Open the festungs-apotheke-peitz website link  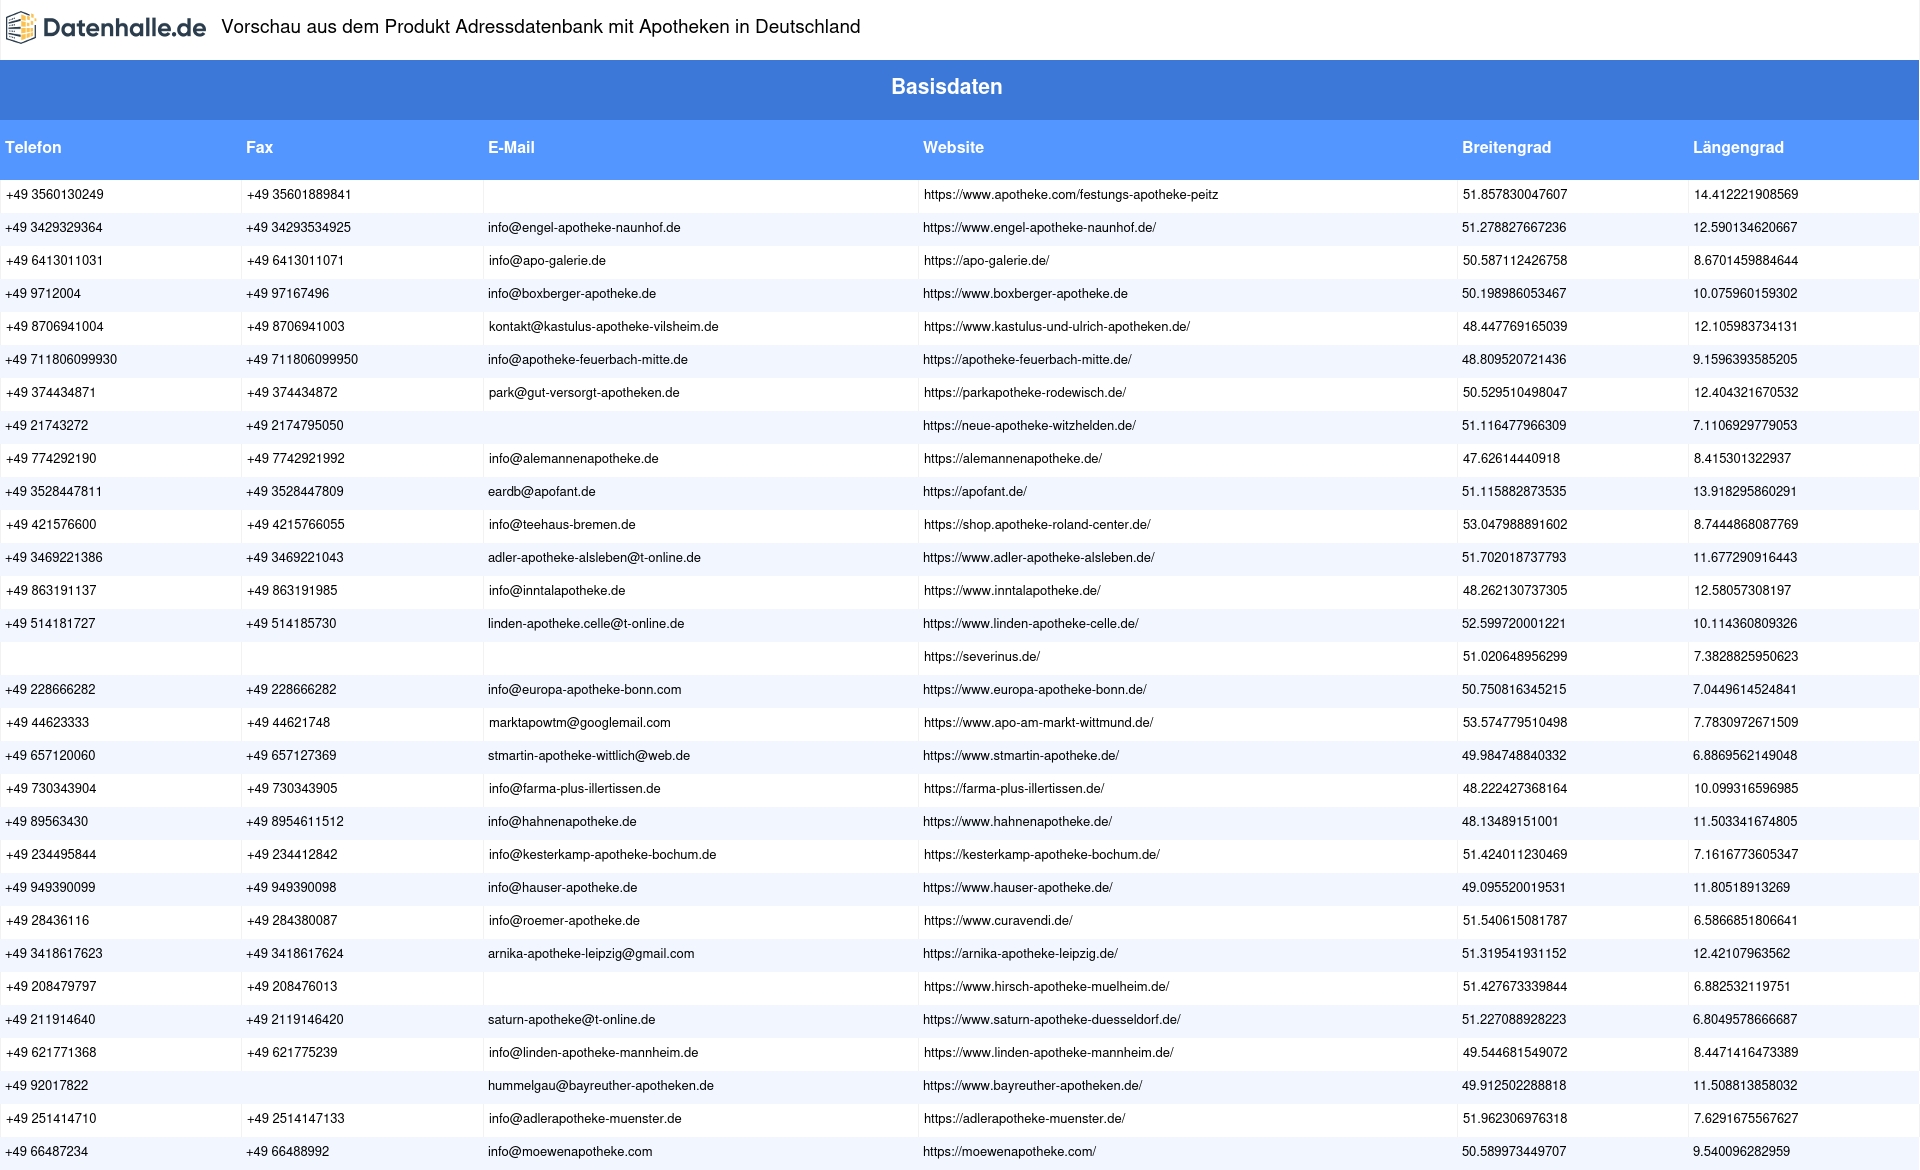[1071, 195]
